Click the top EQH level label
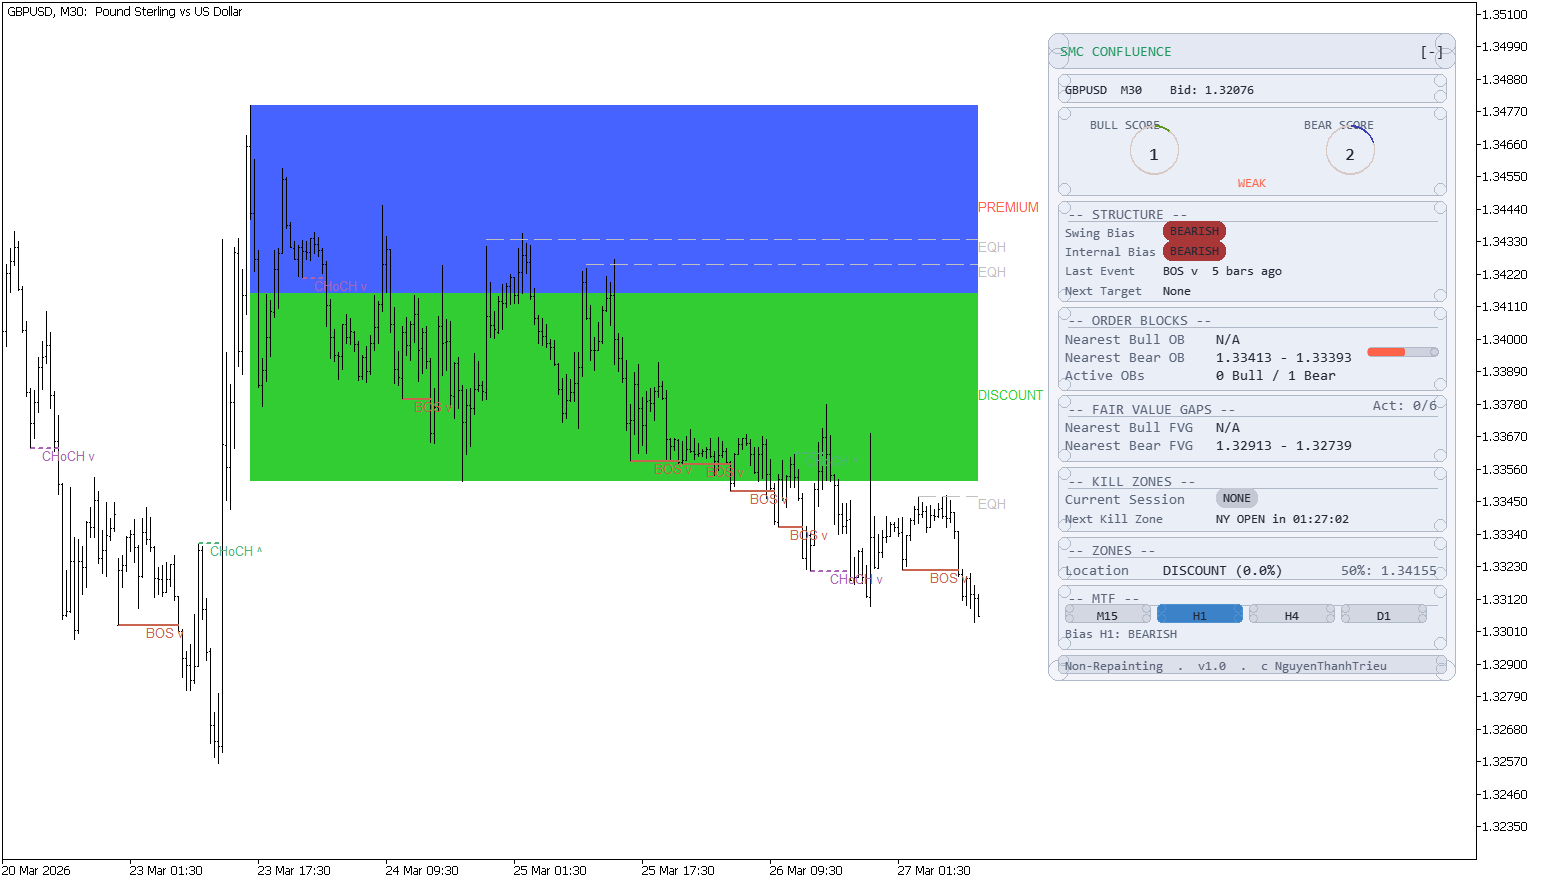The image size is (1546, 883). 992,247
